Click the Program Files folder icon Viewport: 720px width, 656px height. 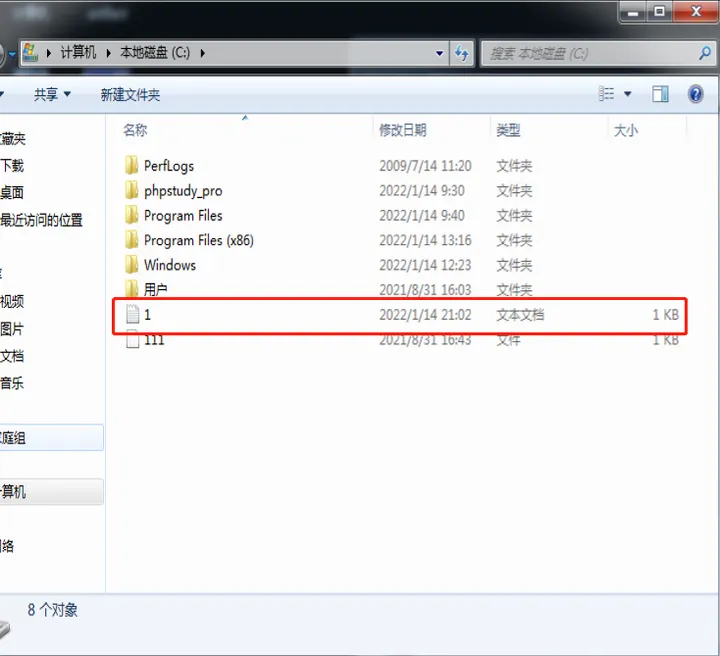(131, 215)
